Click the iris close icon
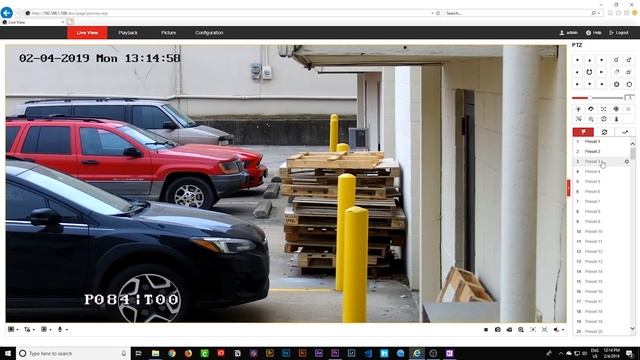This screenshot has height=360, width=640. coord(629,84)
